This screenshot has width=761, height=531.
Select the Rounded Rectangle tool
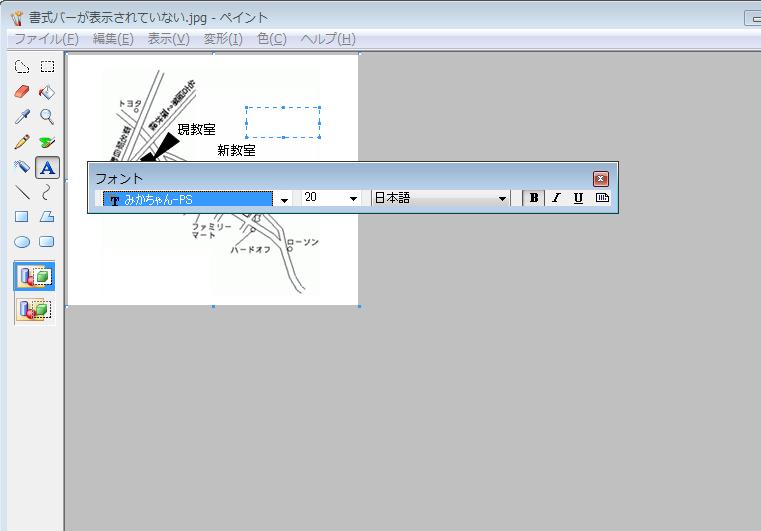coord(47,242)
